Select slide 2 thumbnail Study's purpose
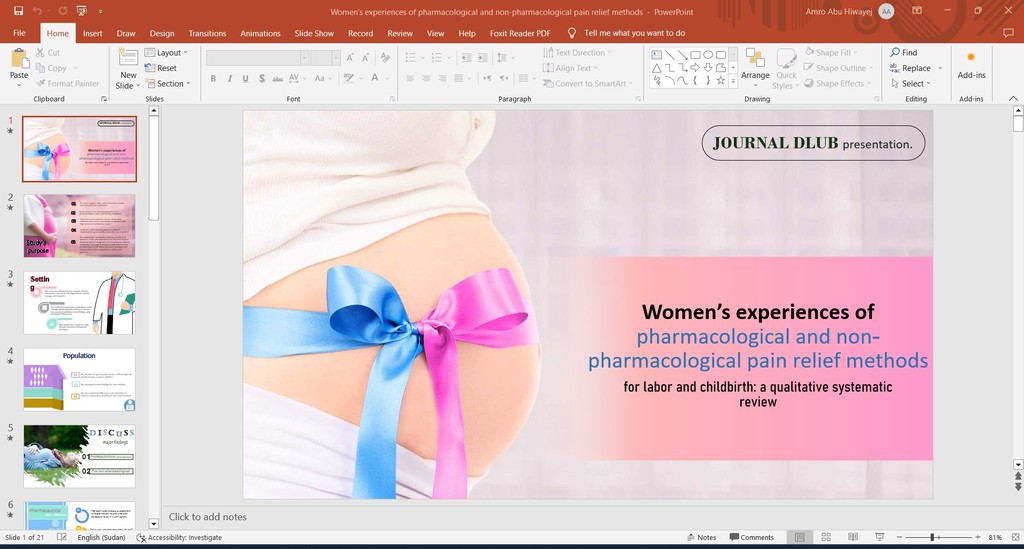 tap(79, 225)
